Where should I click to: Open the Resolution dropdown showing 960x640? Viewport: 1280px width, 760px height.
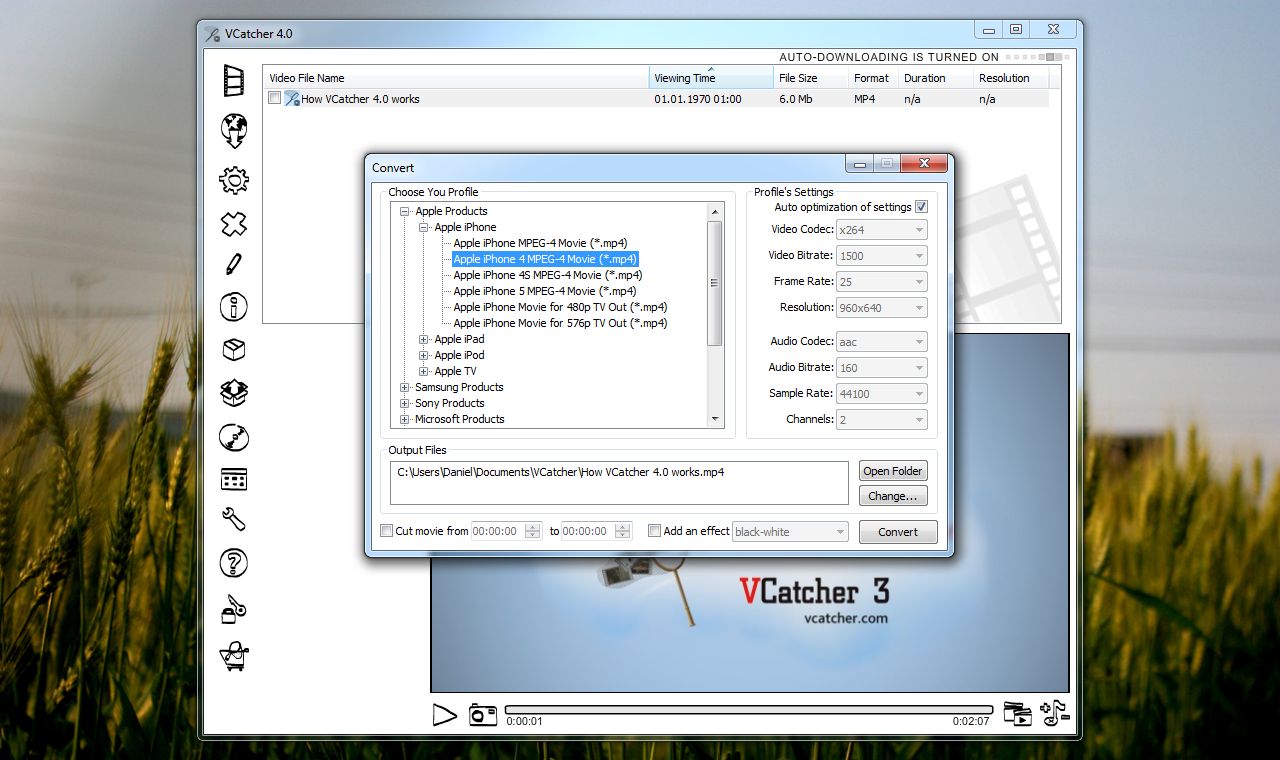[882, 308]
